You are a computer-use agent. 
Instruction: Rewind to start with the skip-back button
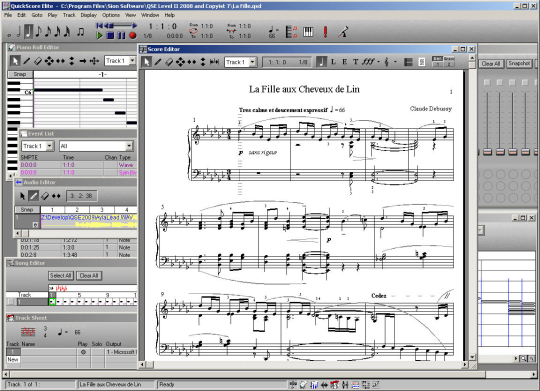tap(100, 25)
